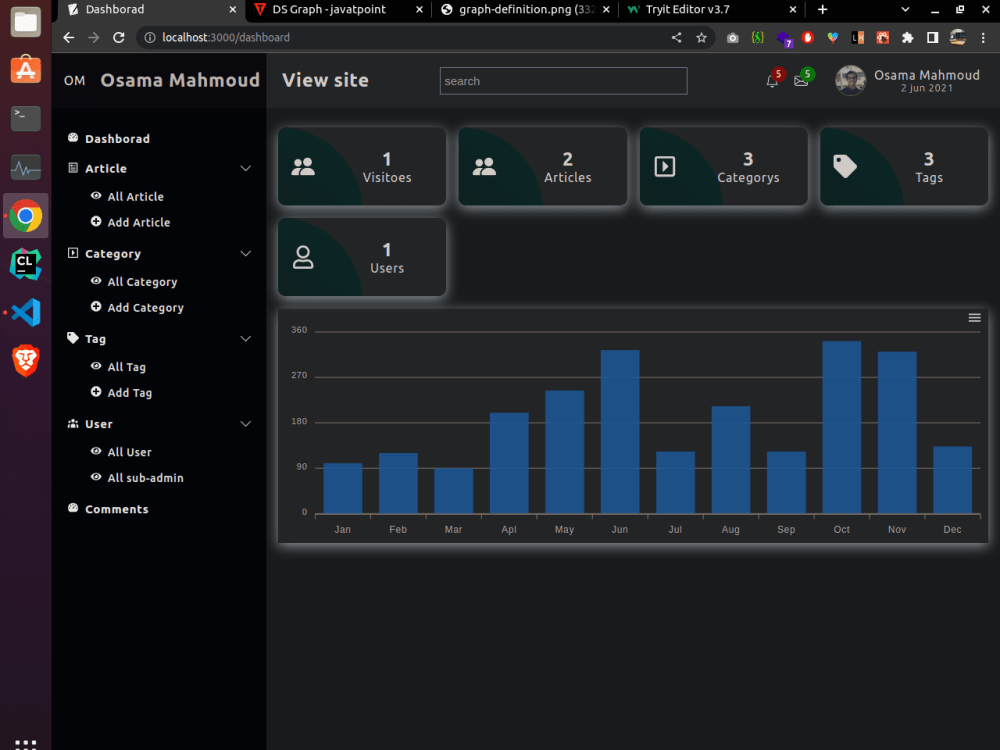Click the eye icon beside All Tag
The width and height of the screenshot is (1000, 750).
(x=96, y=366)
